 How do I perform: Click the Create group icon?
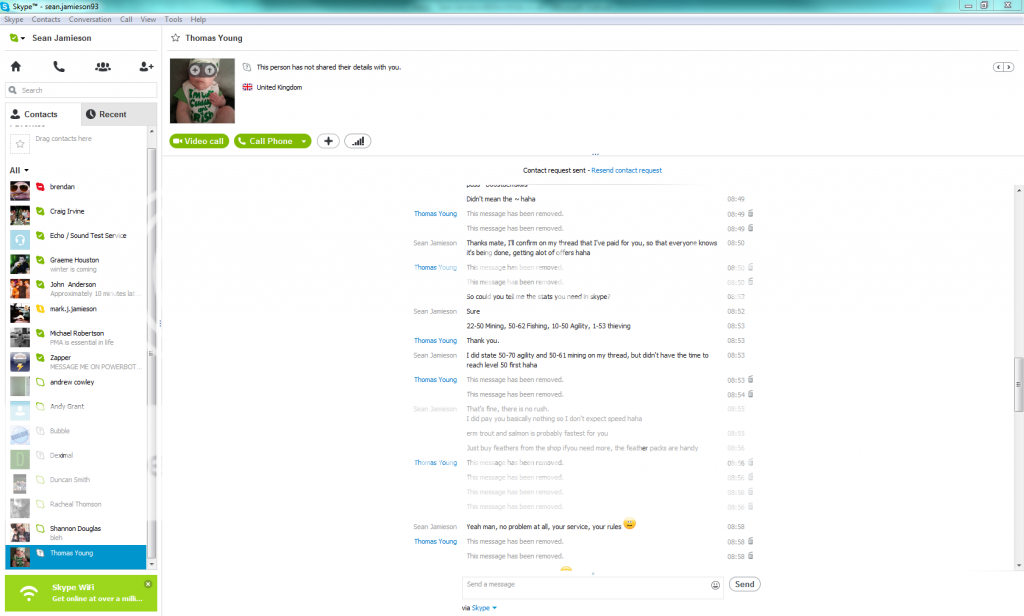point(102,67)
